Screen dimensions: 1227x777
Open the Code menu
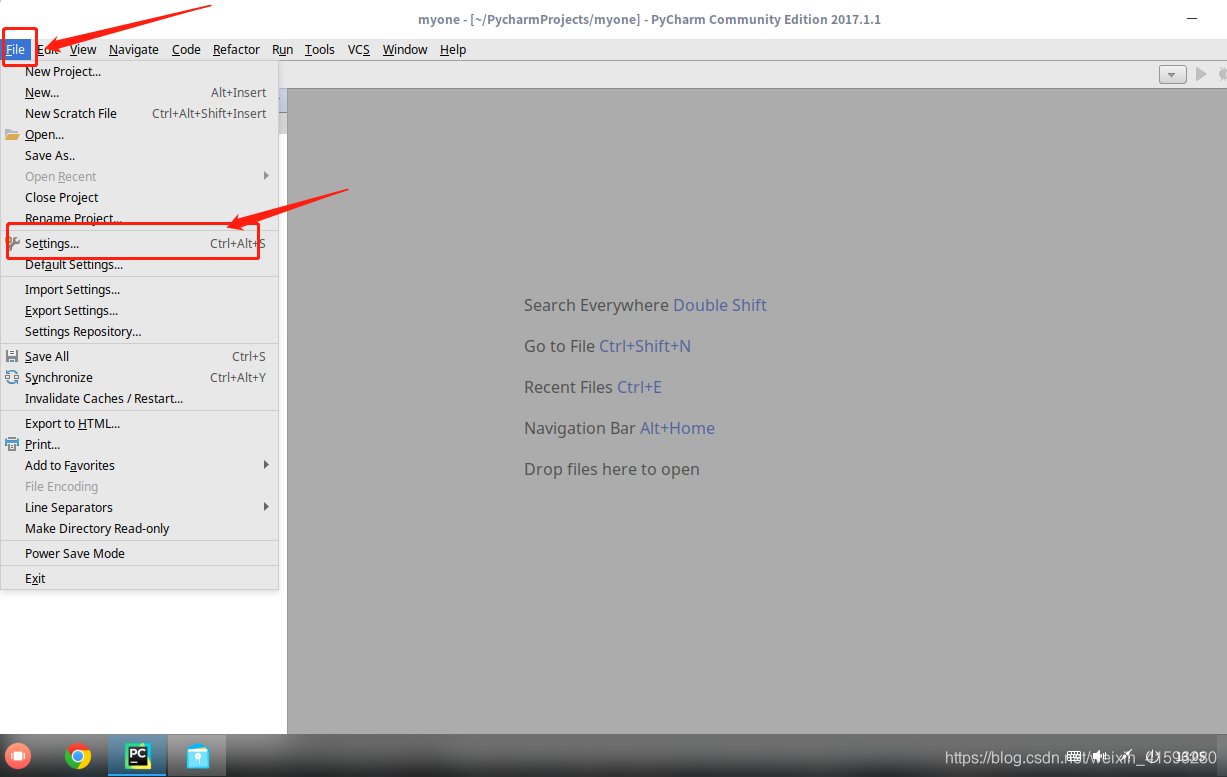tap(186, 49)
